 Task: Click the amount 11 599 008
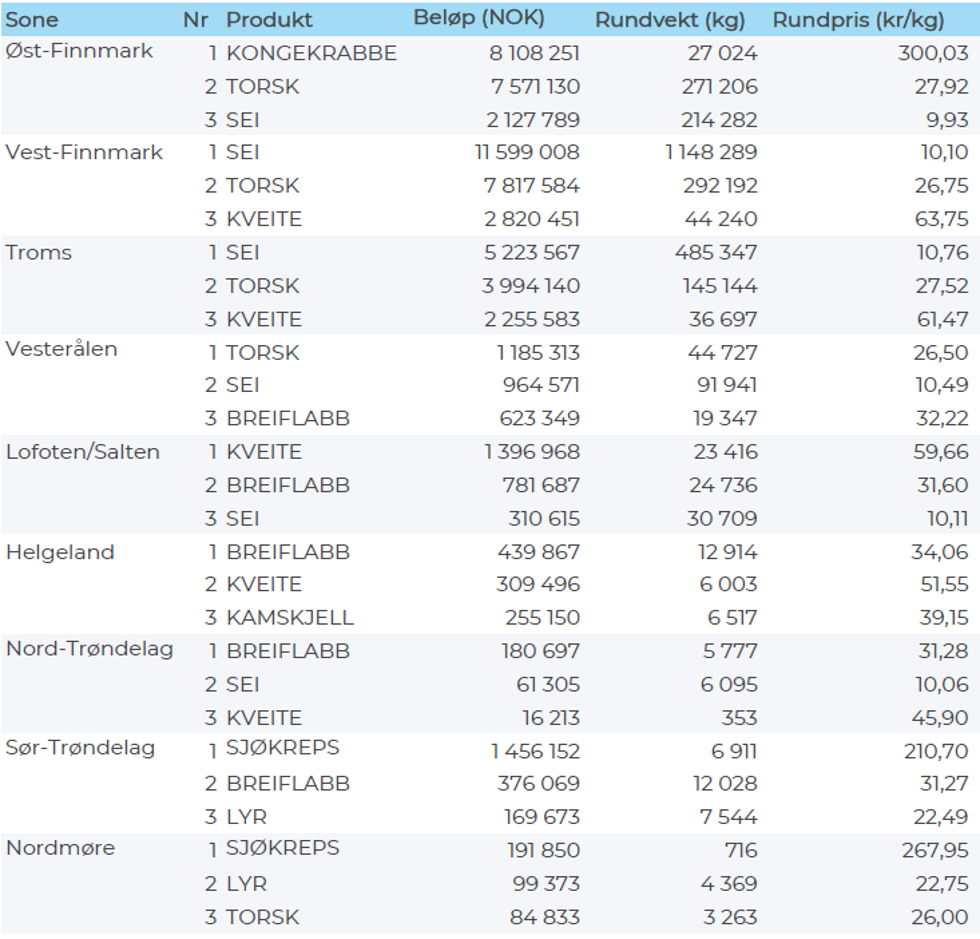click(527, 153)
